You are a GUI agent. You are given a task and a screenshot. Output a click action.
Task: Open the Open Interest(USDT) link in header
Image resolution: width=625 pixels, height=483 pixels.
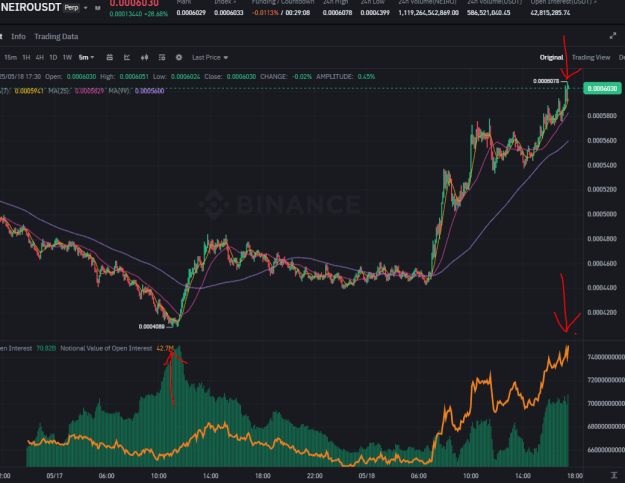[x=563, y=2]
